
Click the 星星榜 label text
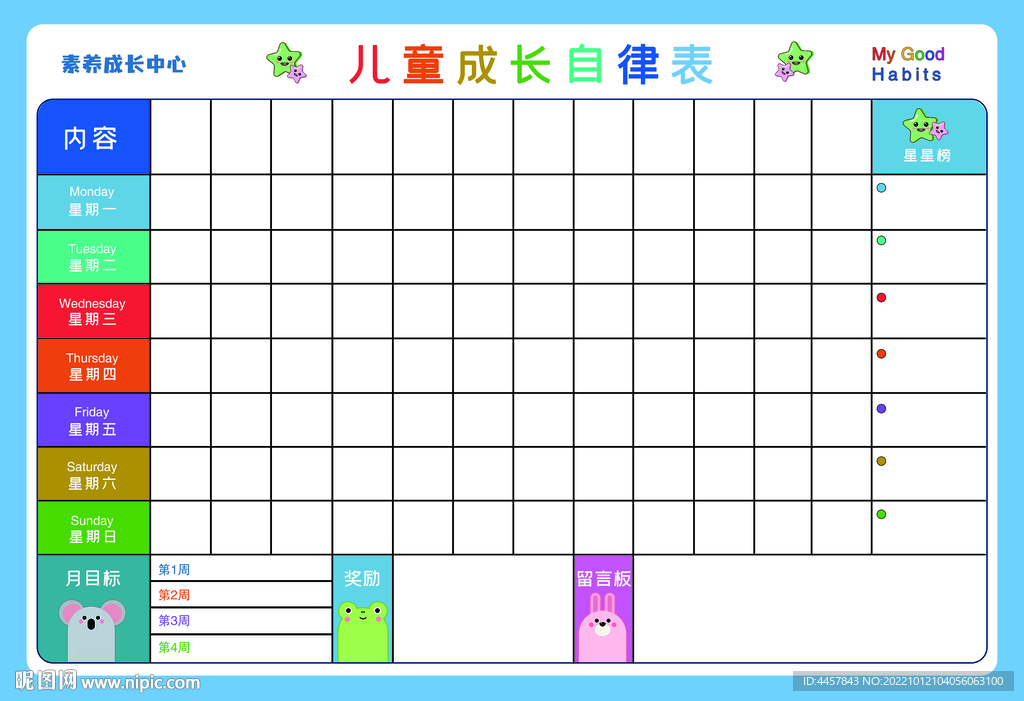click(x=927, y=155)
